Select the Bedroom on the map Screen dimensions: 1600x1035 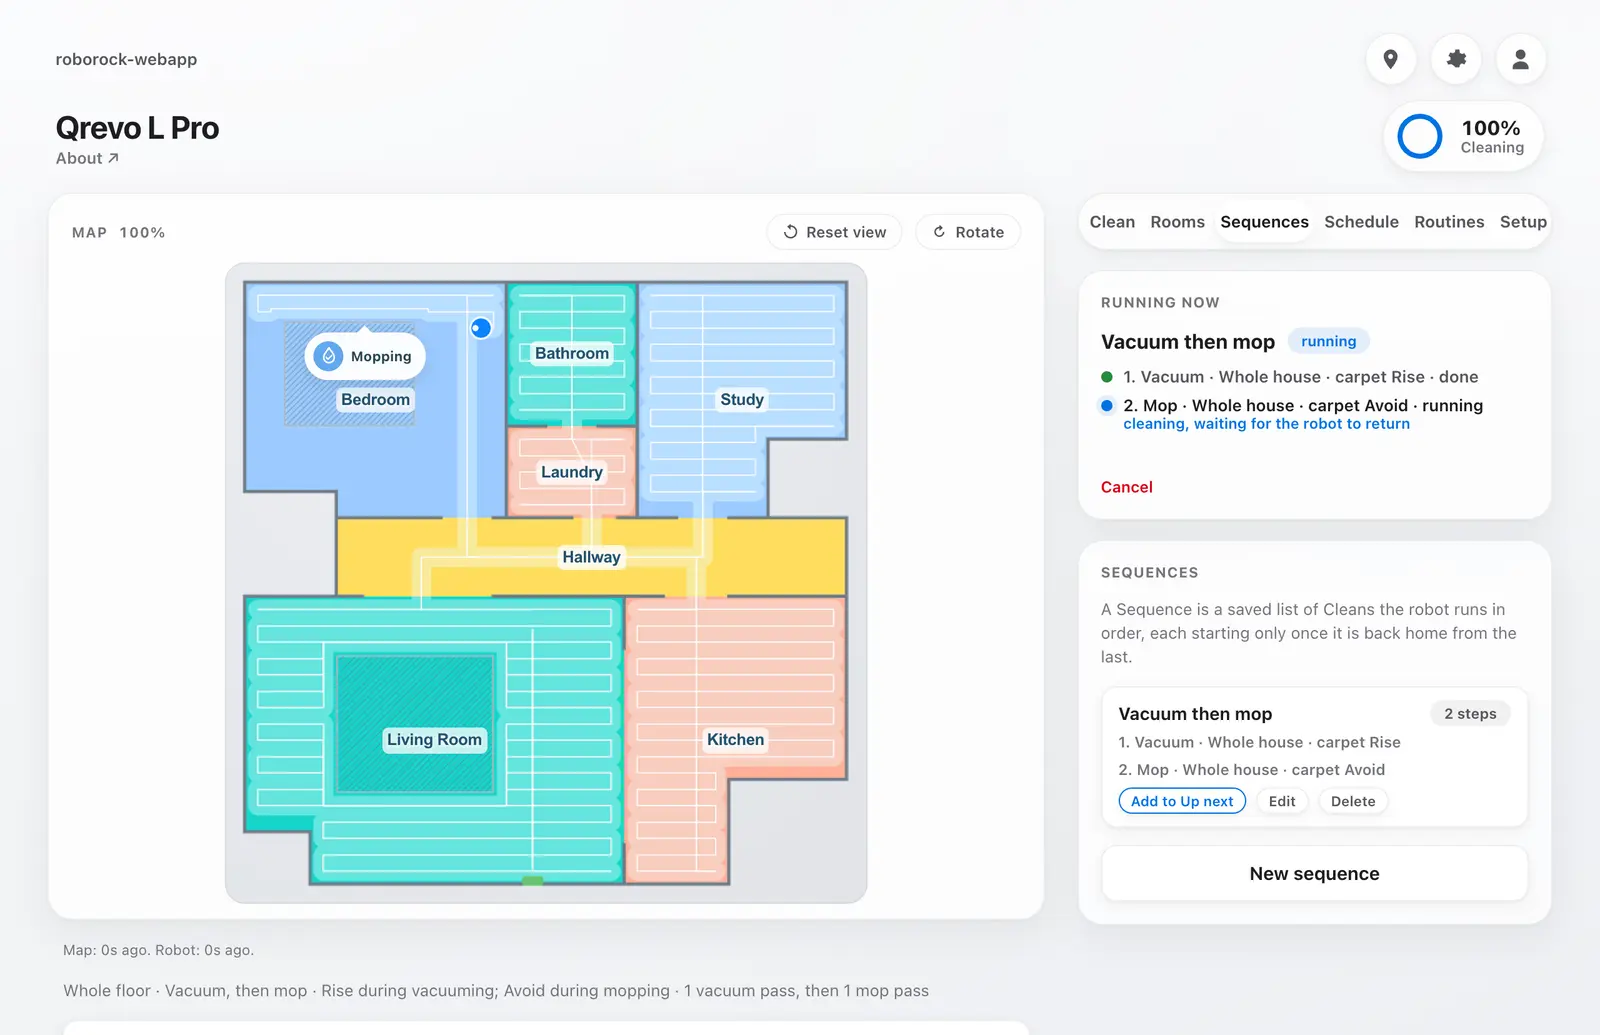click(375, 399)
